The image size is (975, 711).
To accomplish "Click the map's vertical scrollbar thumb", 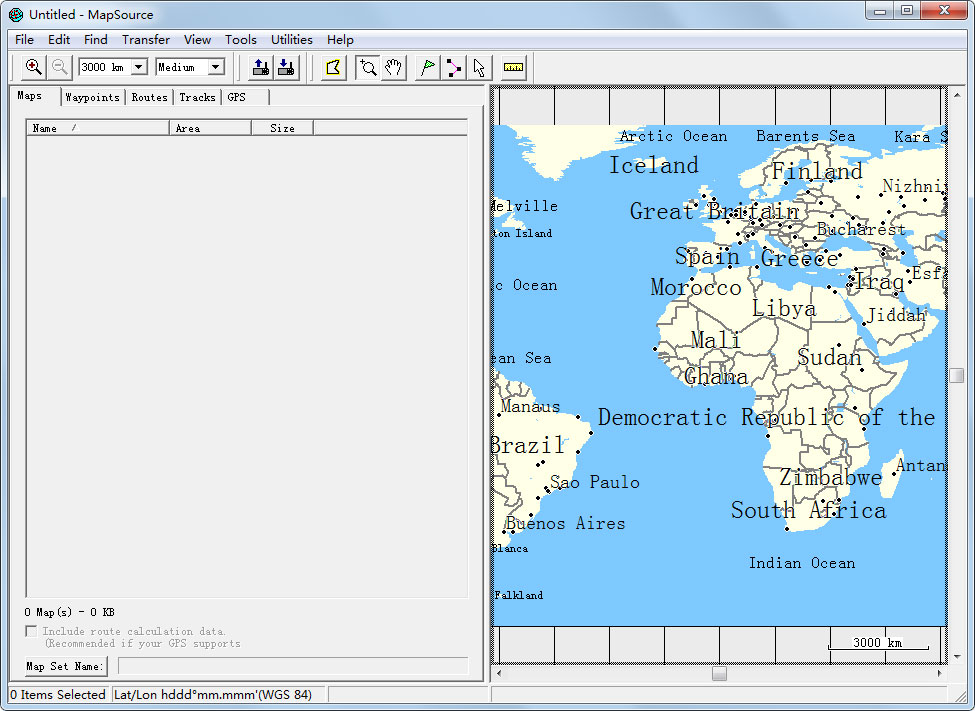I will tap(957, 375).
